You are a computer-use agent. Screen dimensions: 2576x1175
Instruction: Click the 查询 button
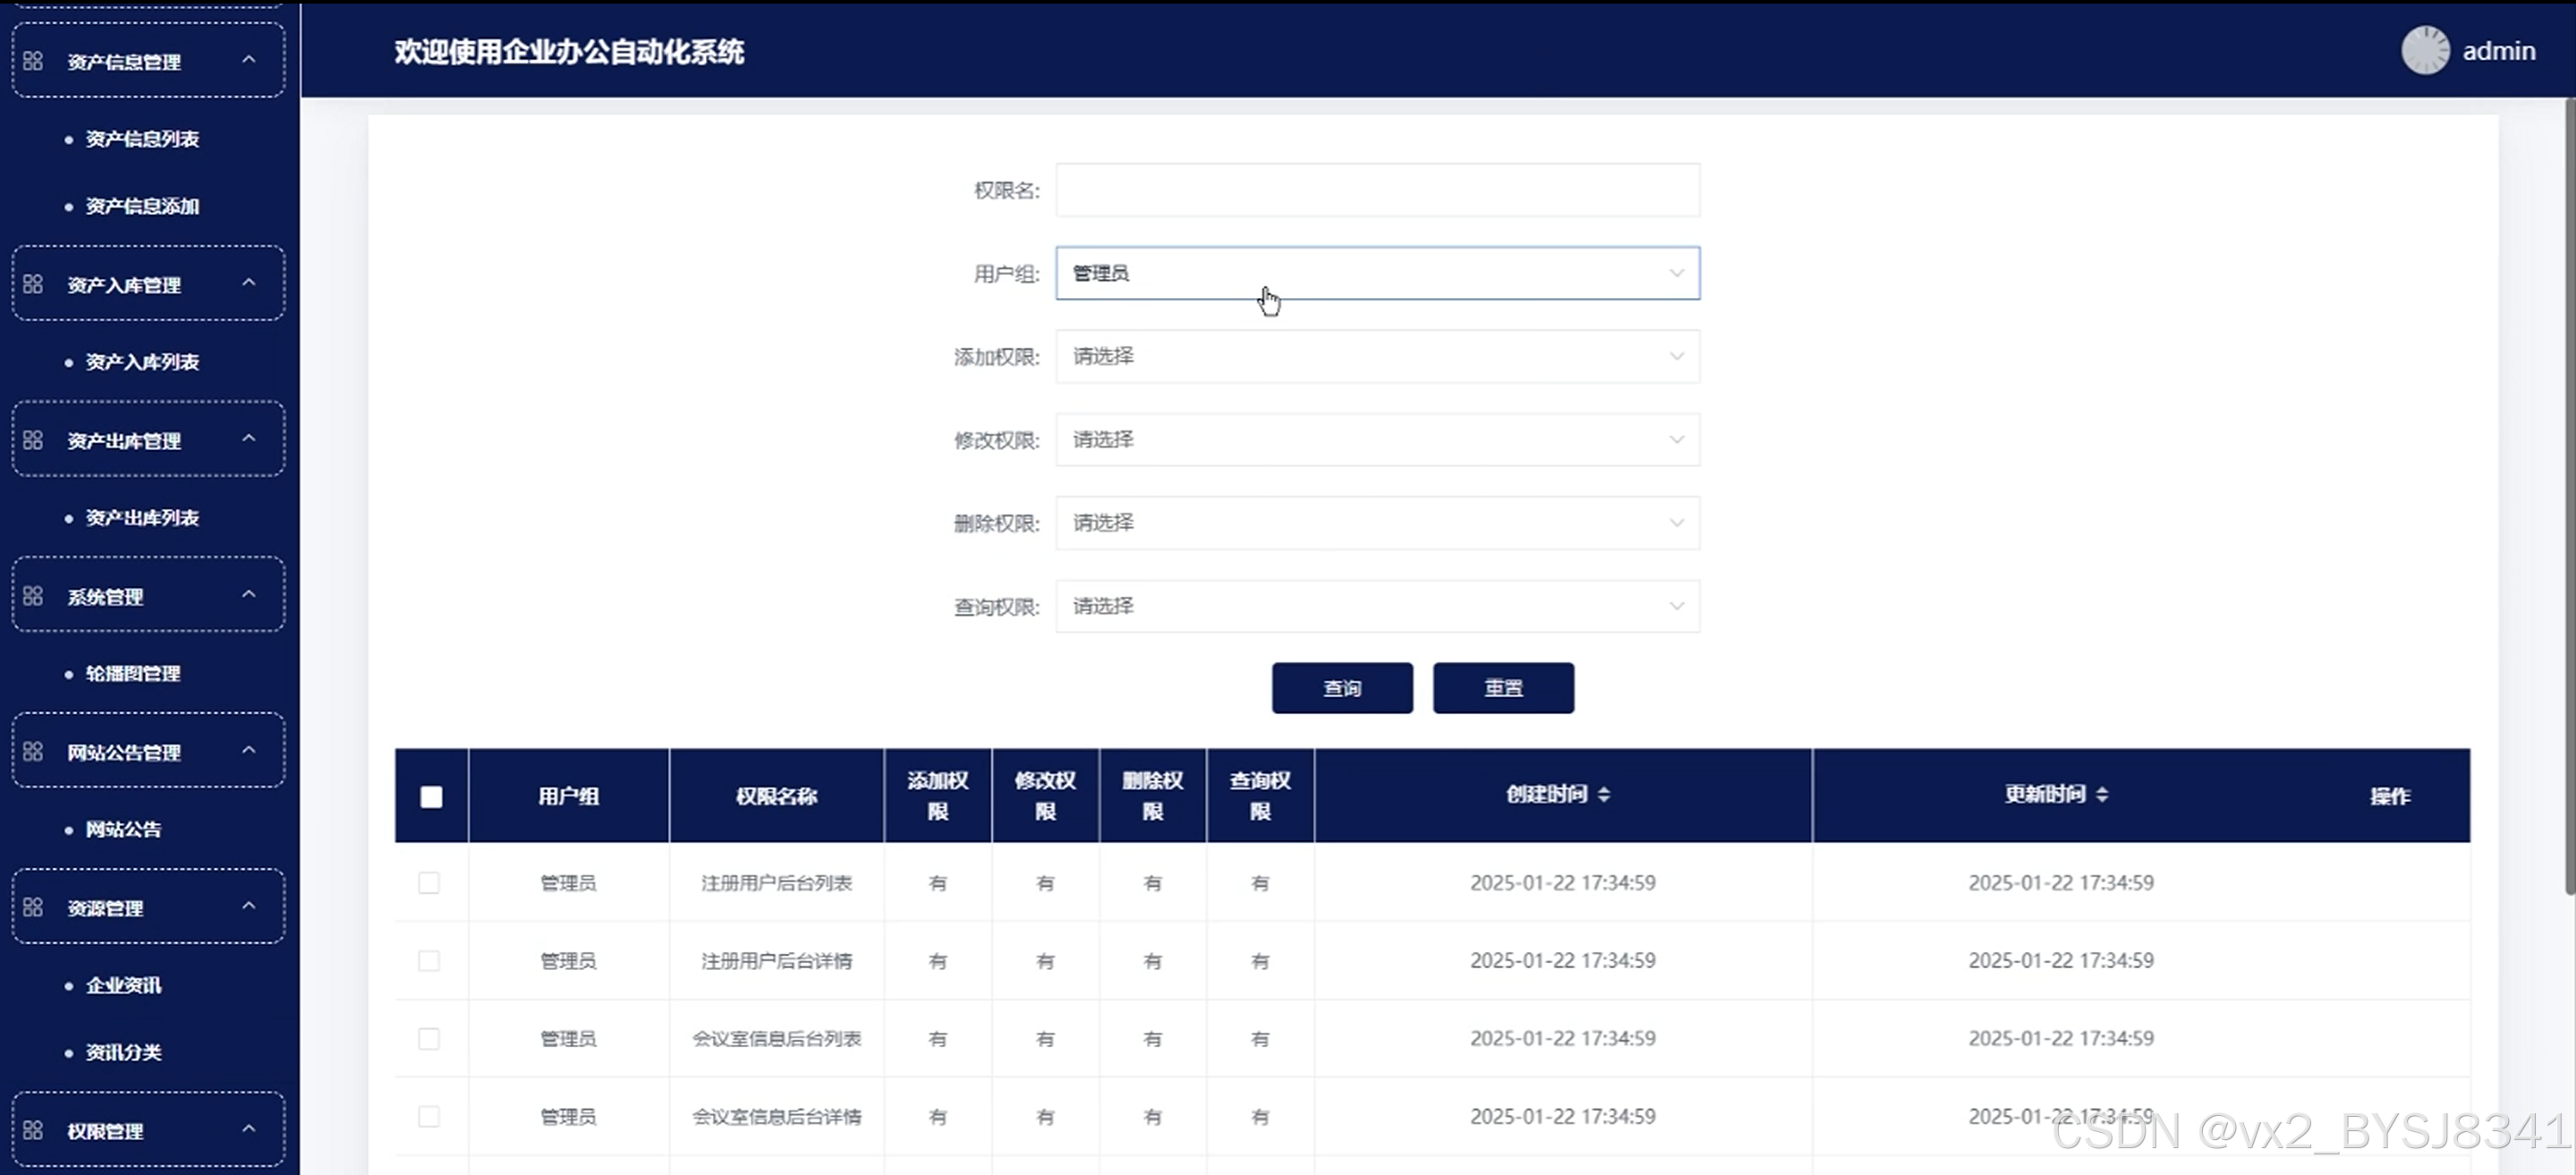1341,688
